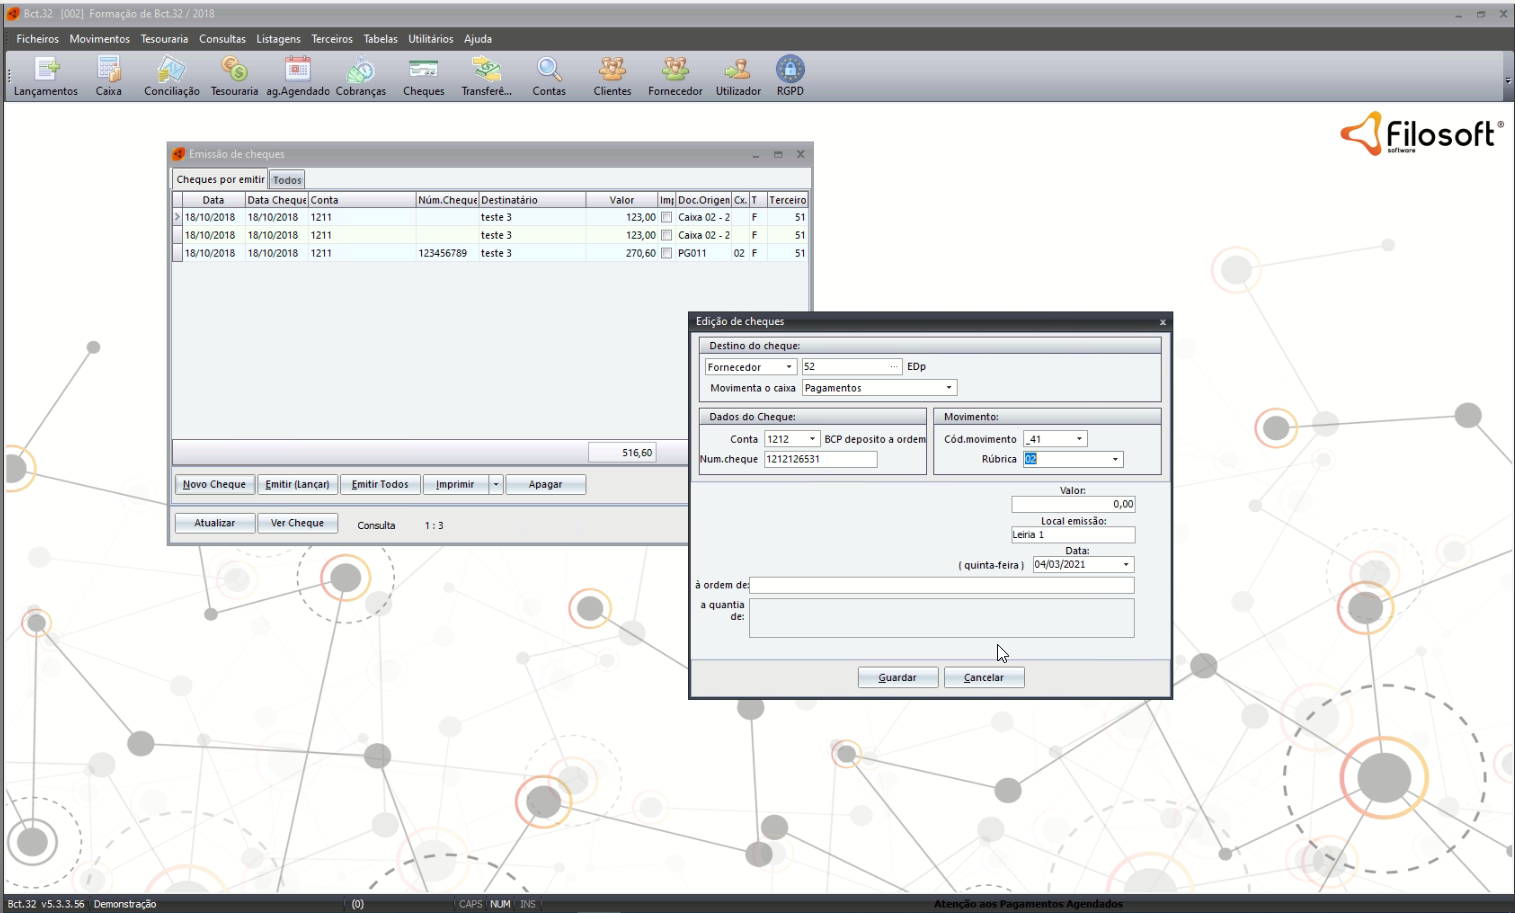Expand the Fornecedor destination dropdown

(x=788, y=367)
